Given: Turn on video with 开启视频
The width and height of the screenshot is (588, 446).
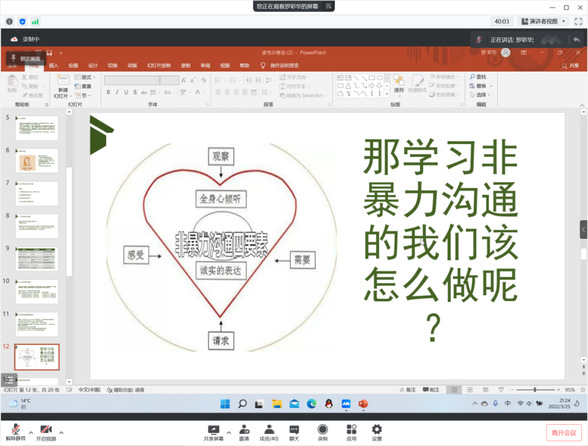Looking at the screenshot, I should click(x=46, y=432).
